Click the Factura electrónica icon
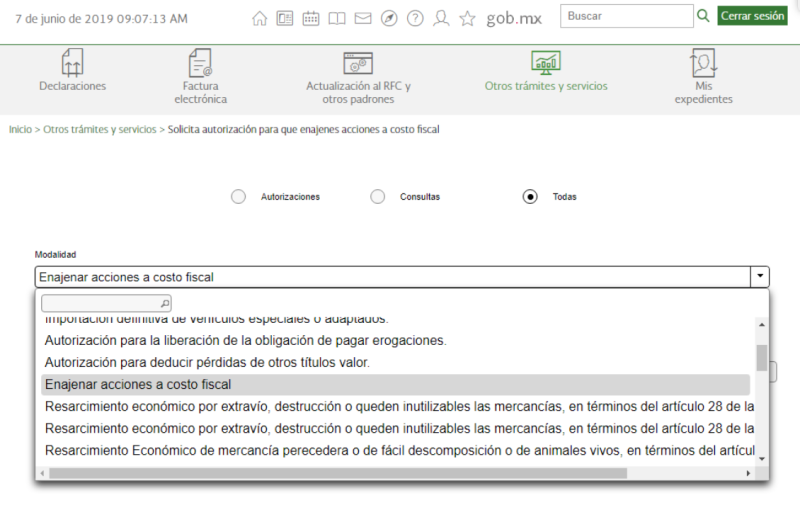Screen dimensions: 800x510 201,62
